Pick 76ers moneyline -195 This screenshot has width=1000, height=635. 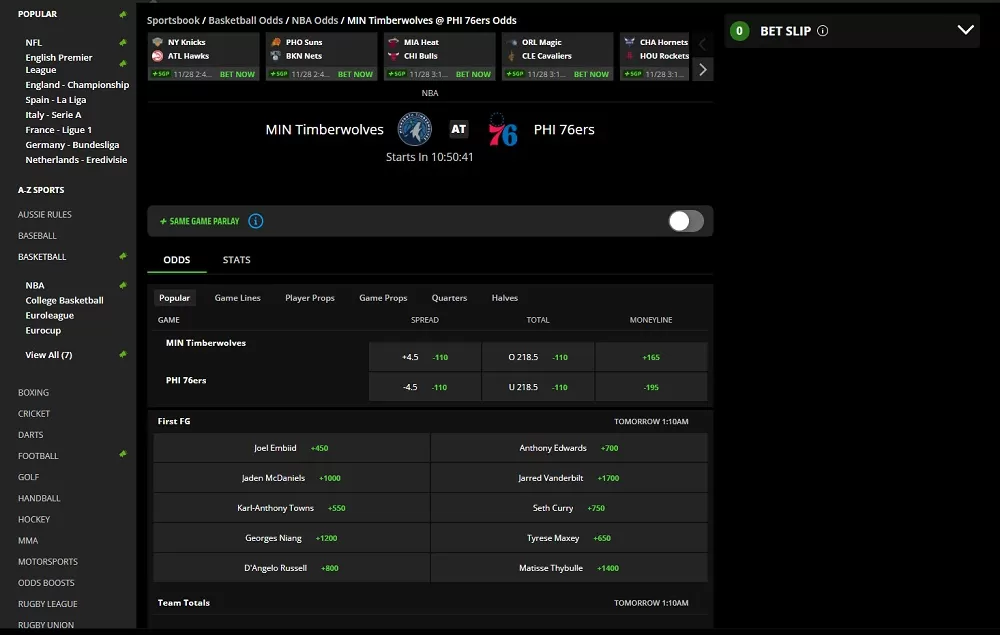coord(651,387)
